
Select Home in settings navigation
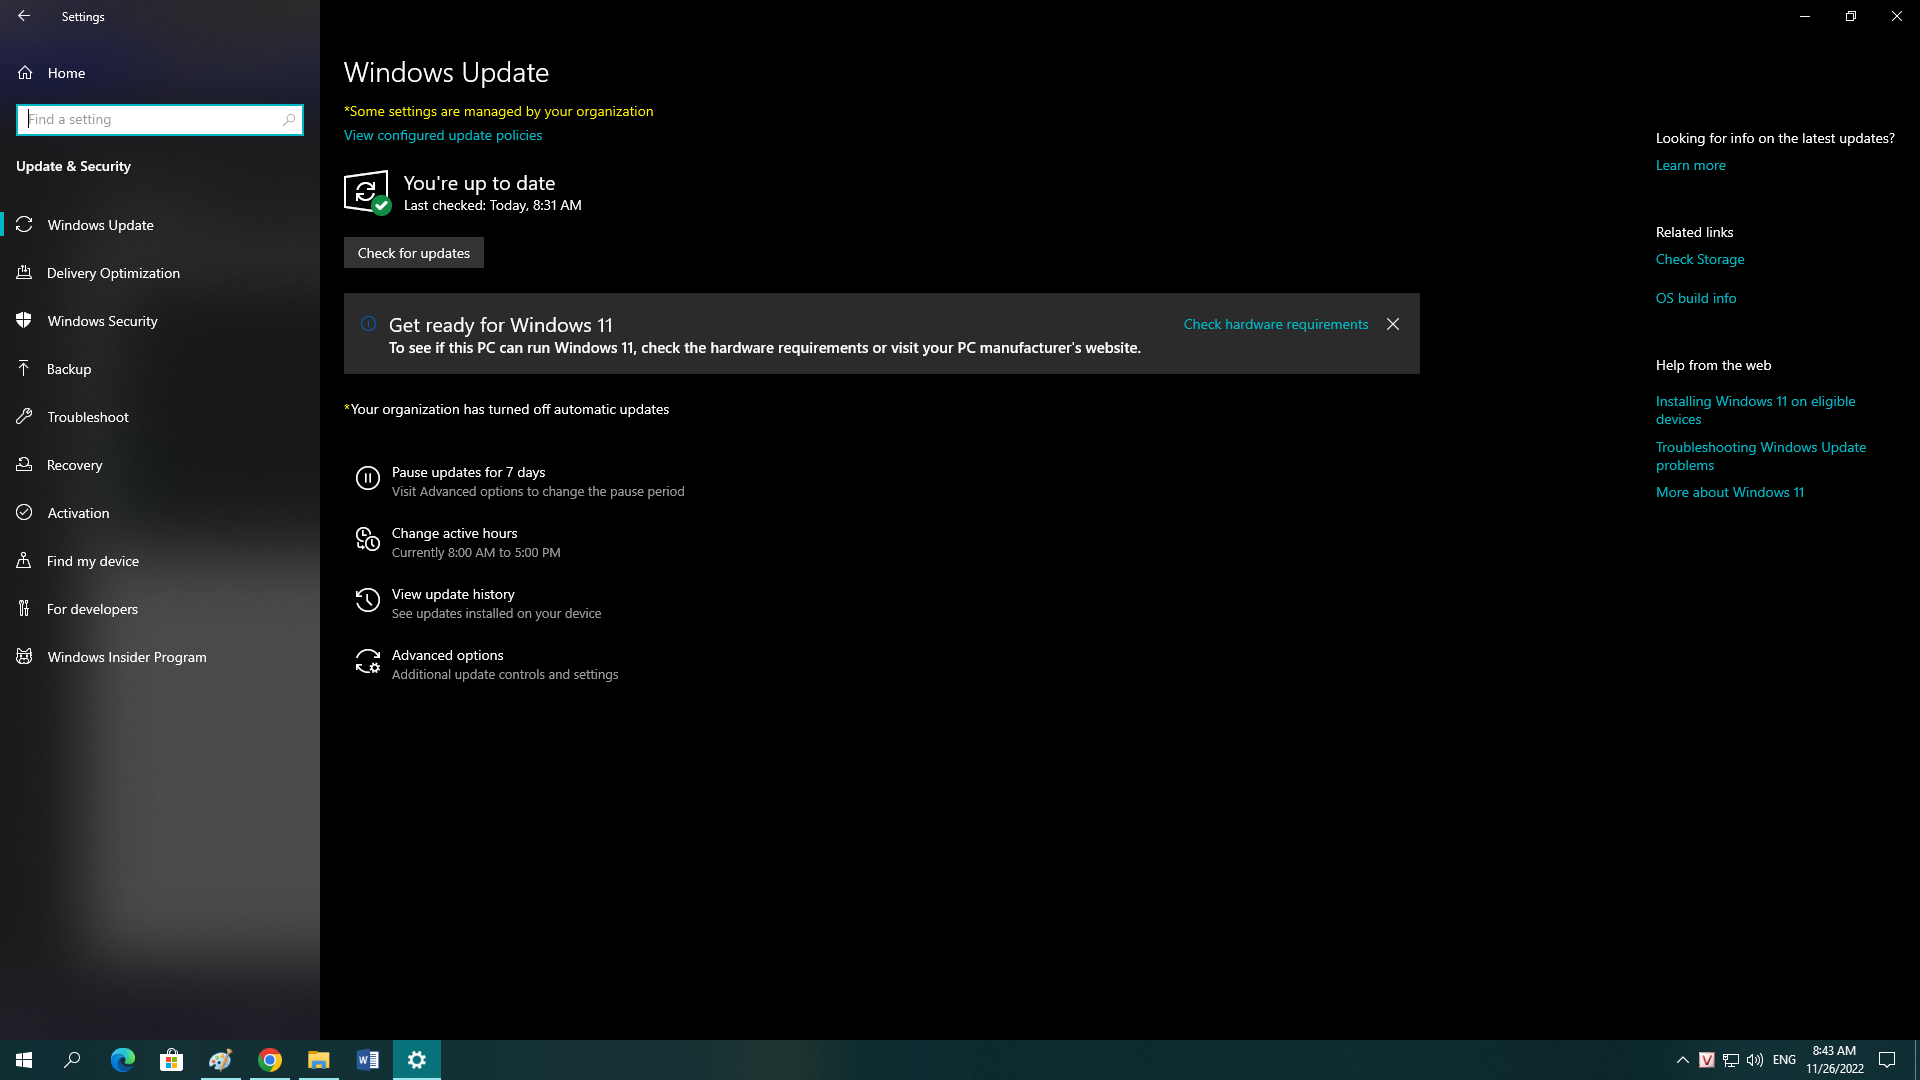[65, 73]
